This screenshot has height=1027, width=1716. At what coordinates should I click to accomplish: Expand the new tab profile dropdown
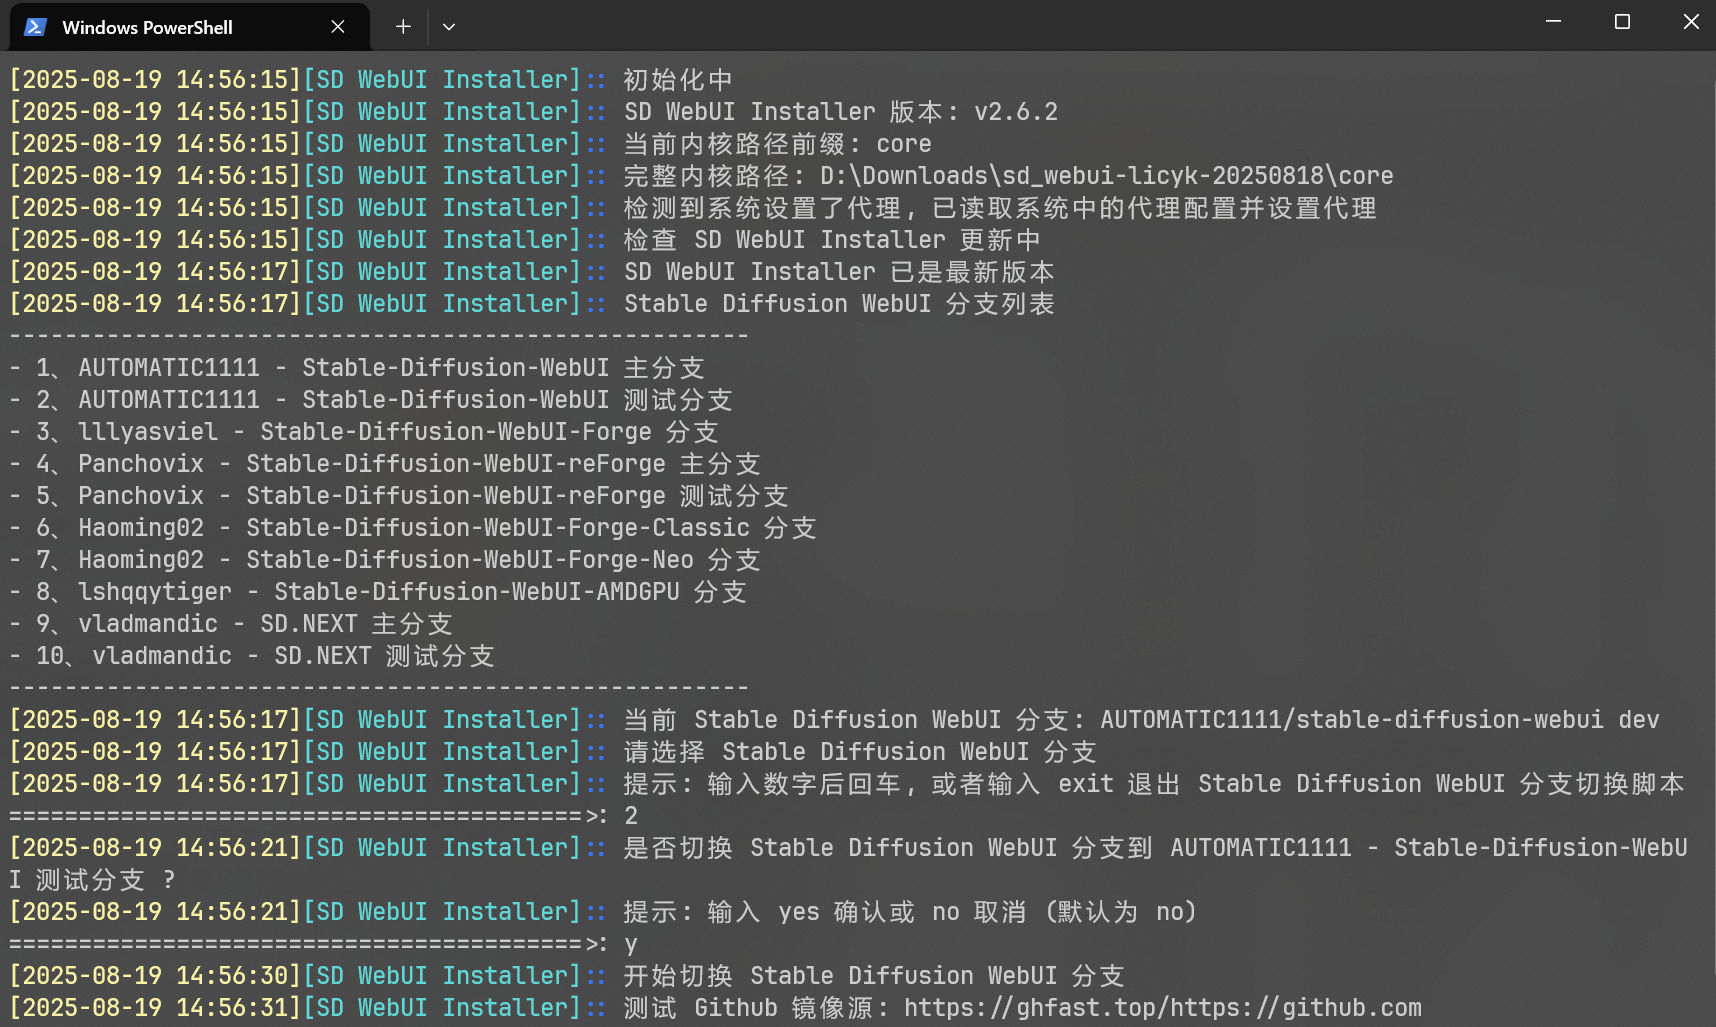[x=449, y=27]
